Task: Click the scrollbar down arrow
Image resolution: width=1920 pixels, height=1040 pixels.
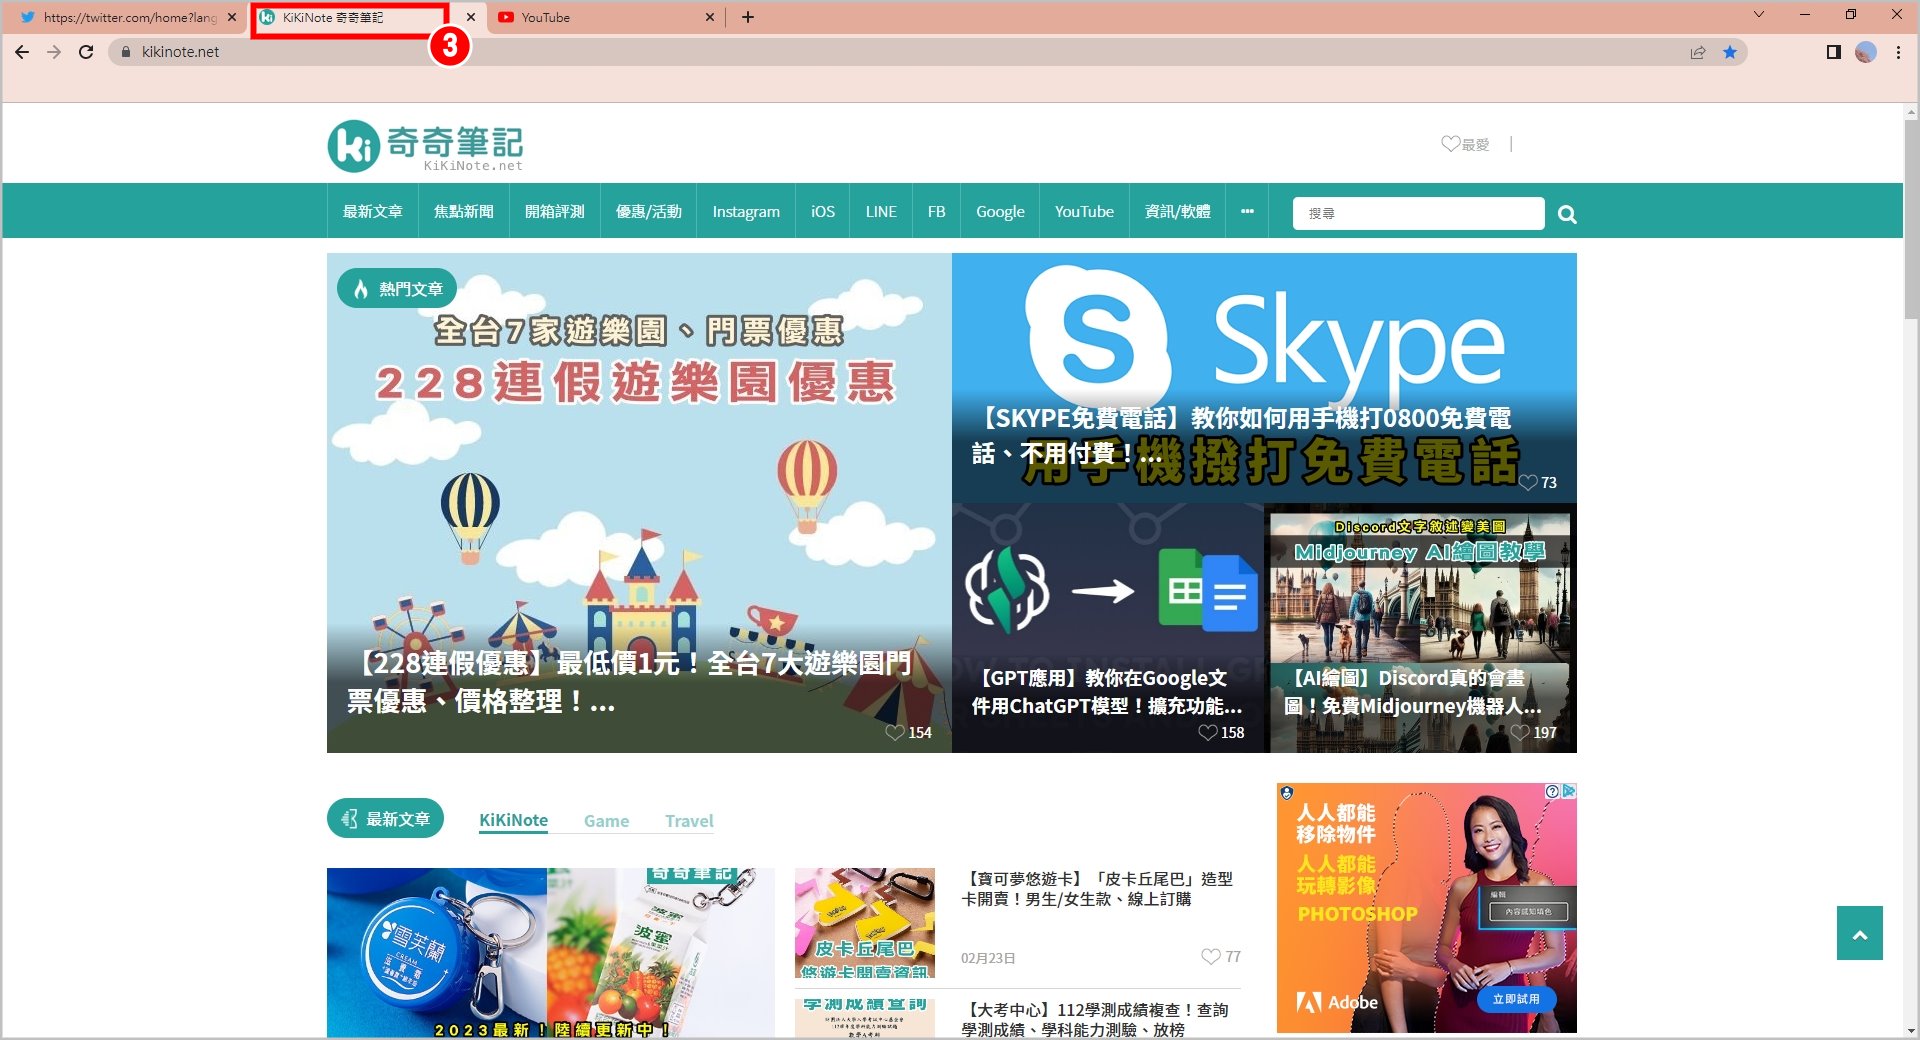Action: tap(1911, 1031)
